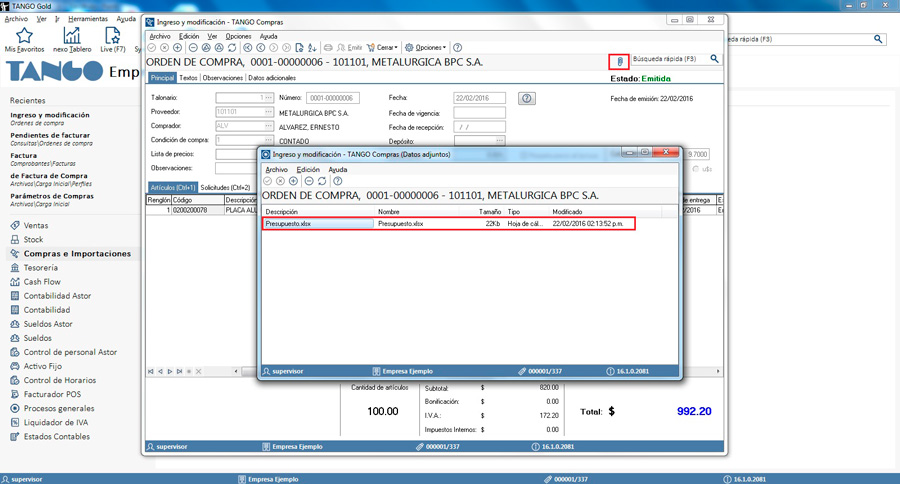Image resolution: width=900 pixels, height=484 pixels.
Task: Go to first row grid navigator button
Action: (x=150, y=371)
